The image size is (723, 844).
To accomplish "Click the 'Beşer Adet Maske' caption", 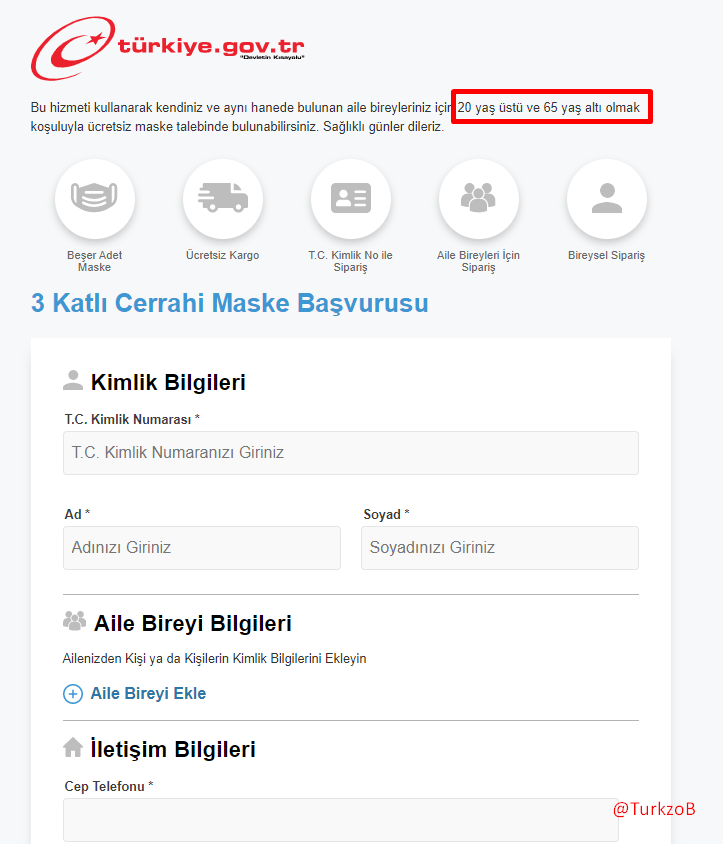I will click(x=95, y=261).
